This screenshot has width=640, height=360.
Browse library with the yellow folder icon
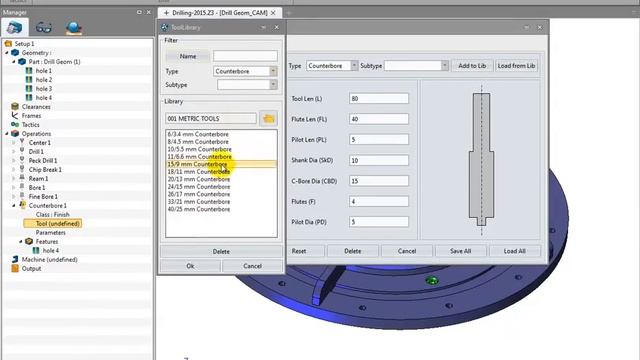[268, 119]
